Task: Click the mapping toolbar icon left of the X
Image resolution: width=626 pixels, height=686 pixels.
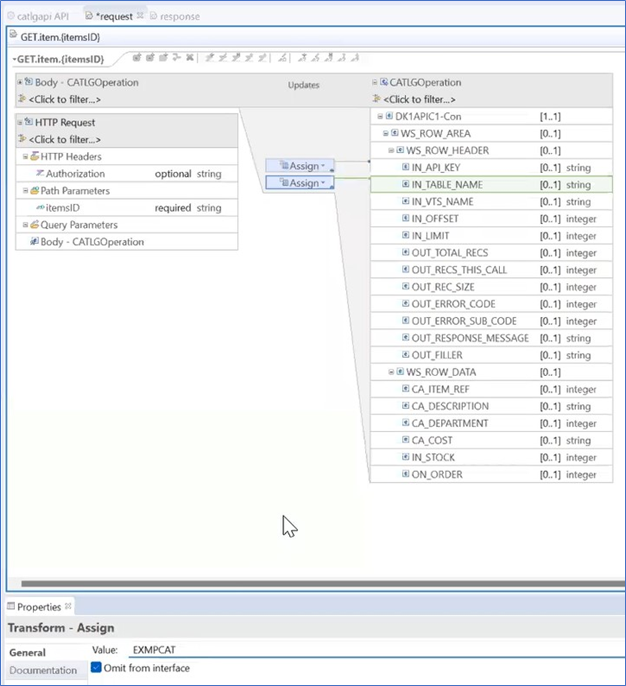Action: pyautogui.click(x=176, y=57)
